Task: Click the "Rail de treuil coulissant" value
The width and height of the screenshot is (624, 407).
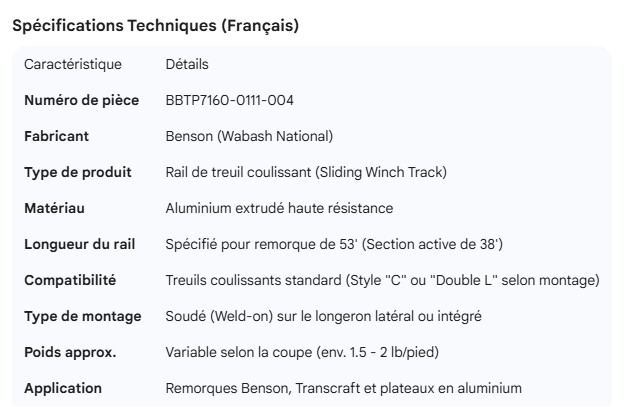Action: tap(306, 172)
